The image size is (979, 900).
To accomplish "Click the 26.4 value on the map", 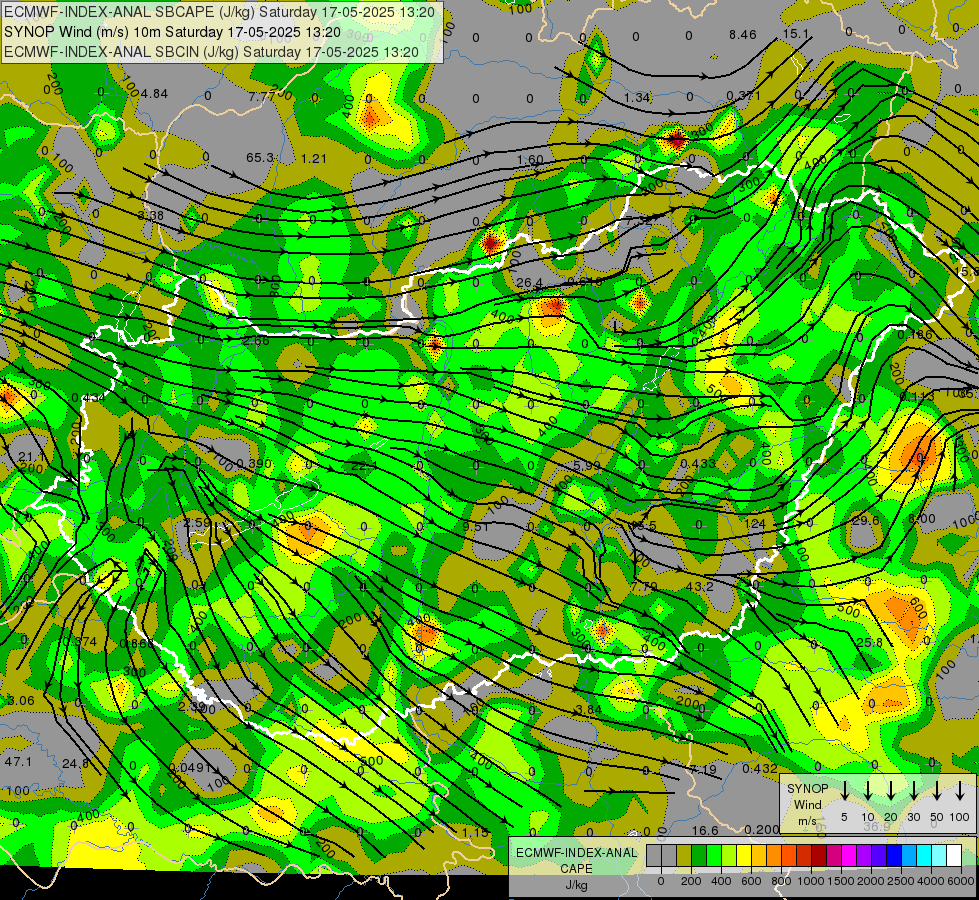I will [x=529, y=283].
